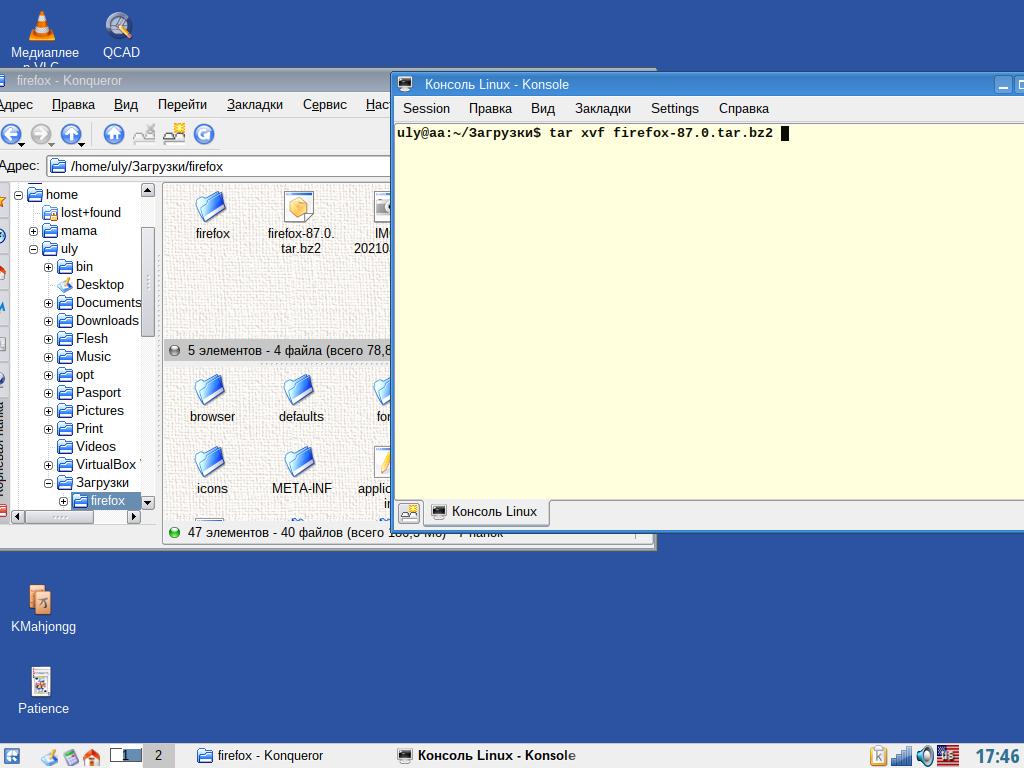
Task: Open Вид menu in Konsole
Action: [543, 108]
